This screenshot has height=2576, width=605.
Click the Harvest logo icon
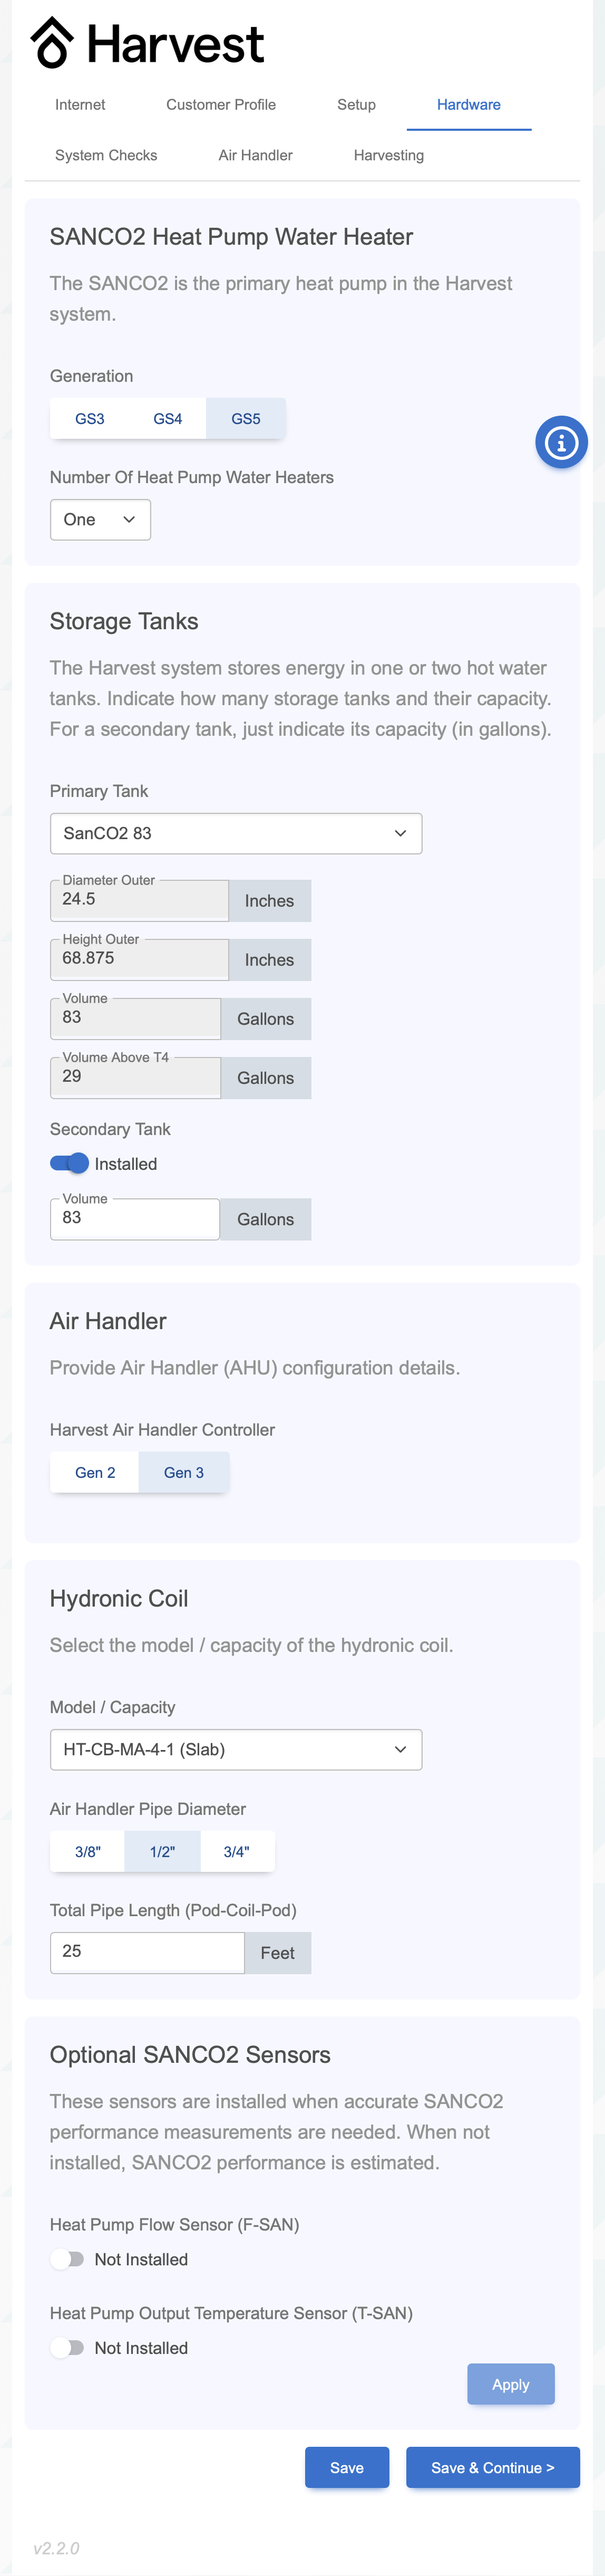point(52,43)
